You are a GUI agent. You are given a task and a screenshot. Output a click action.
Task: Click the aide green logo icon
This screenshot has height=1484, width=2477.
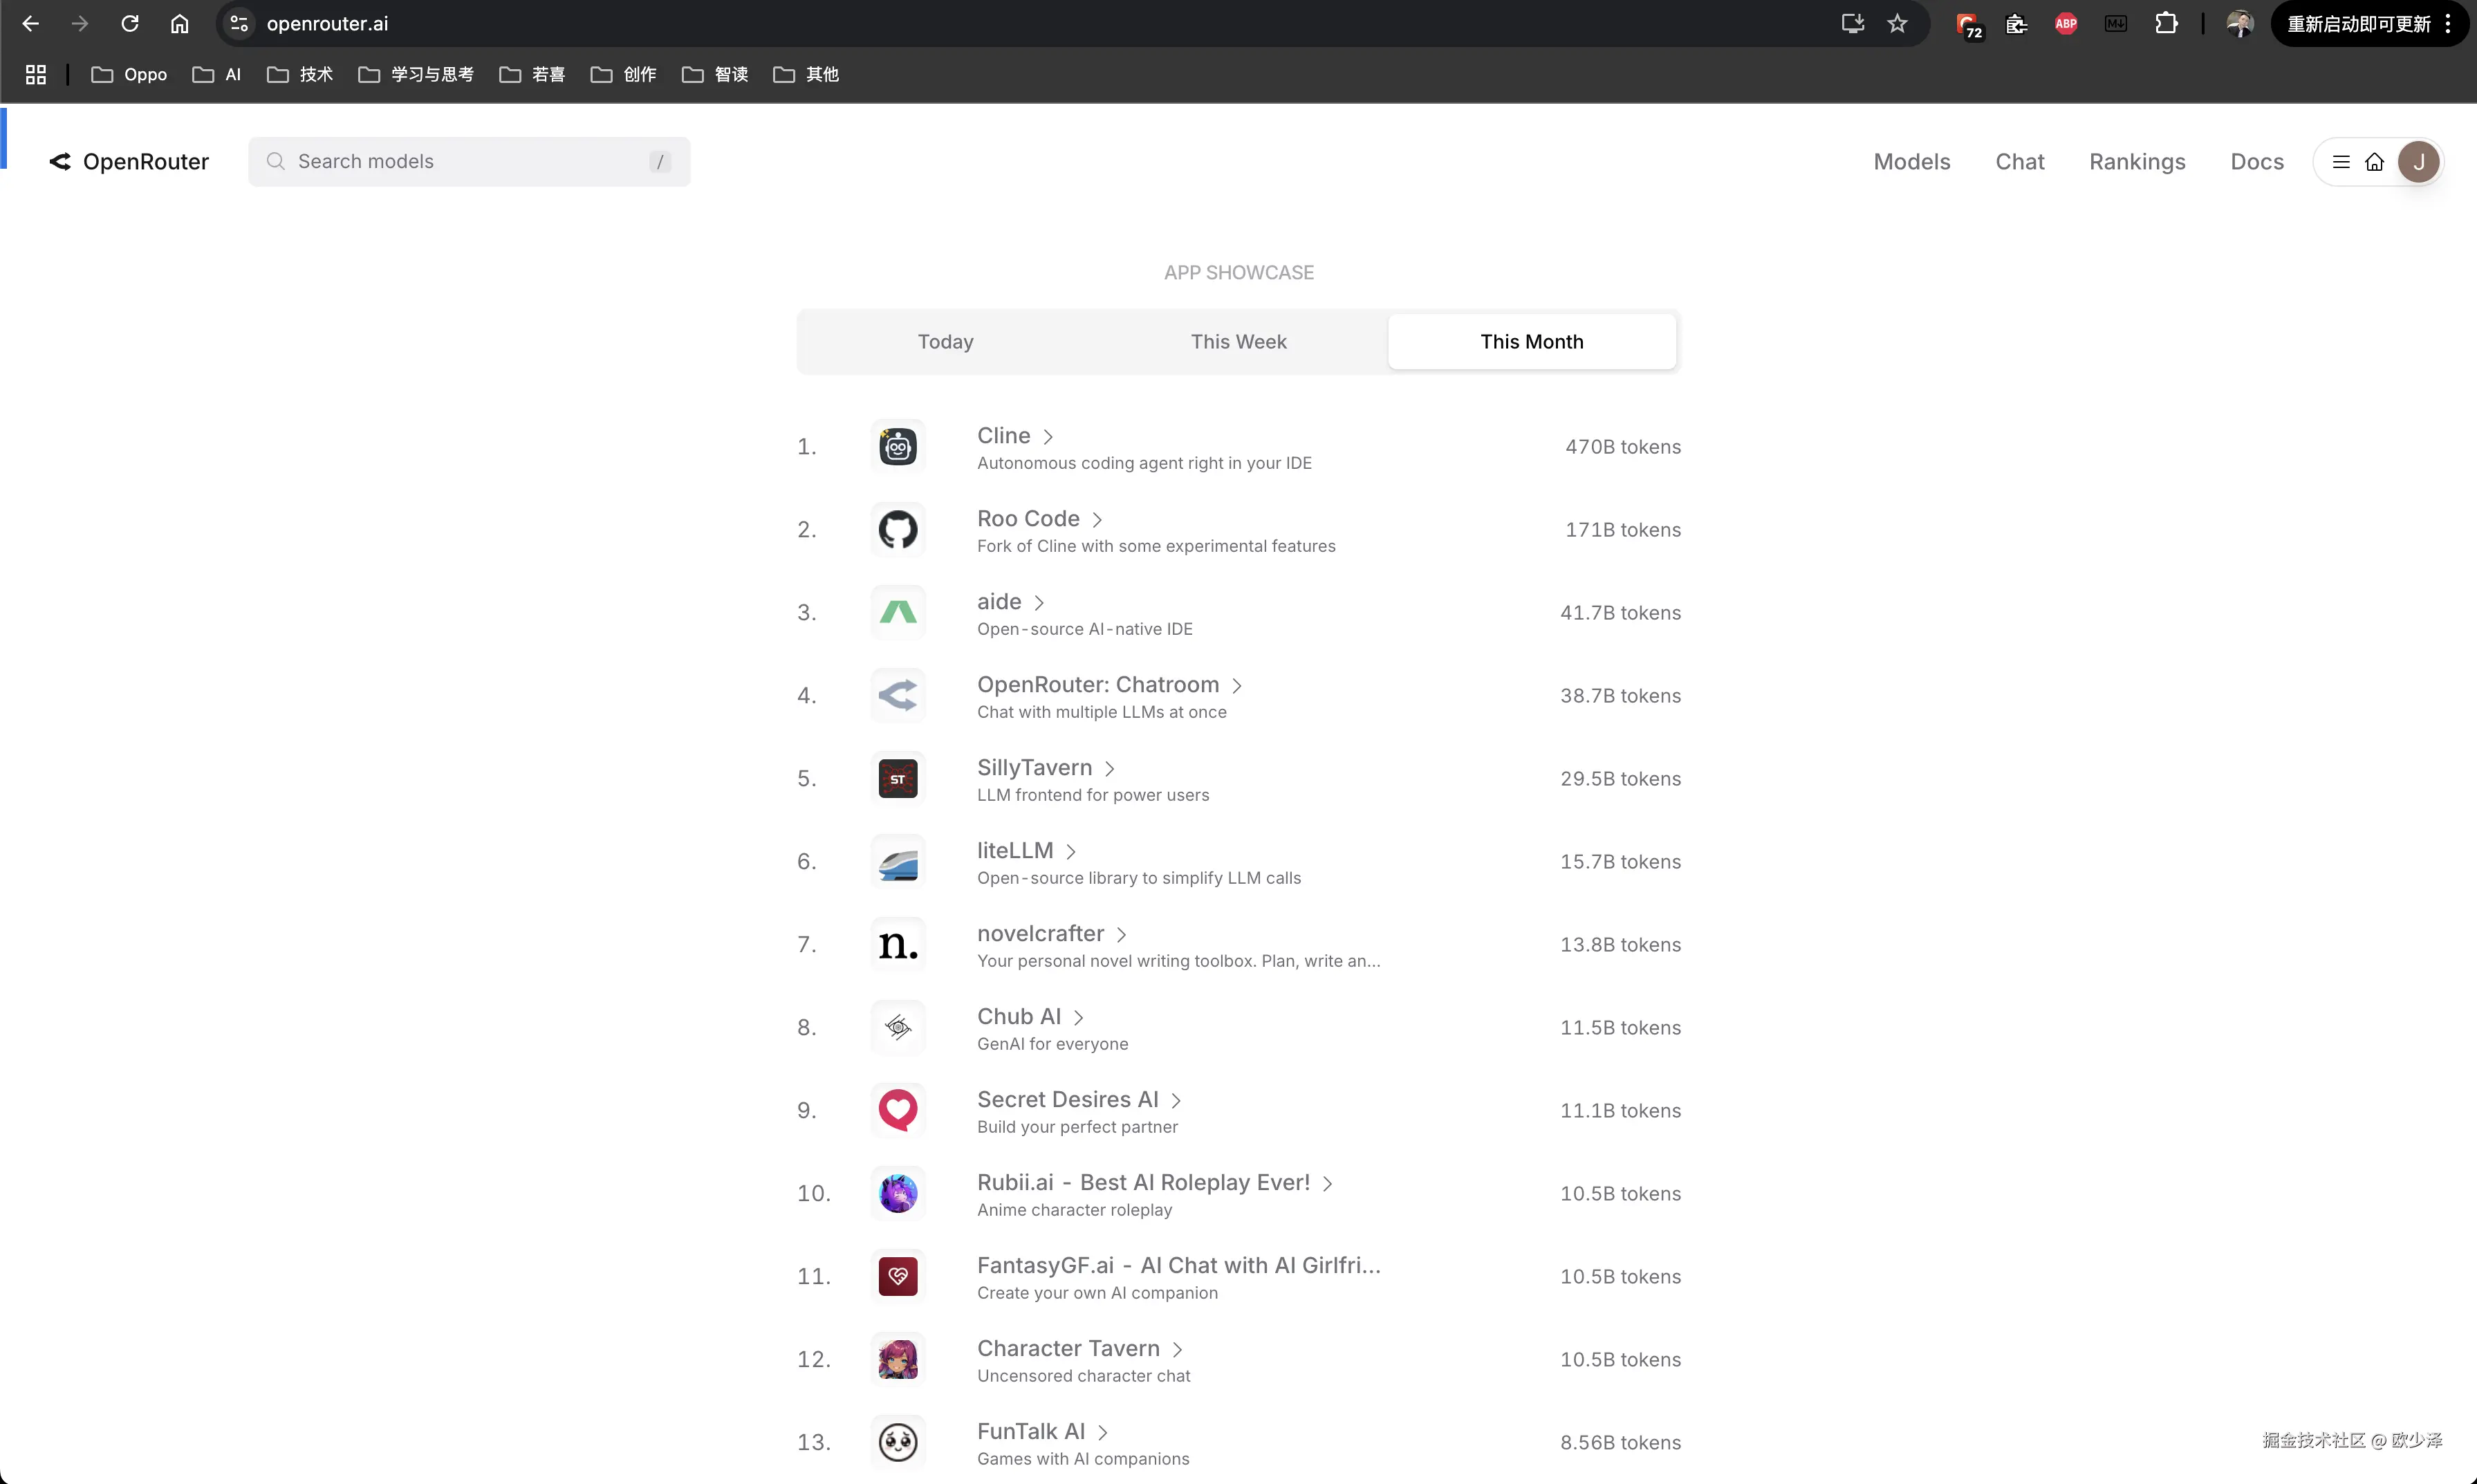click(x=897, y=612)
